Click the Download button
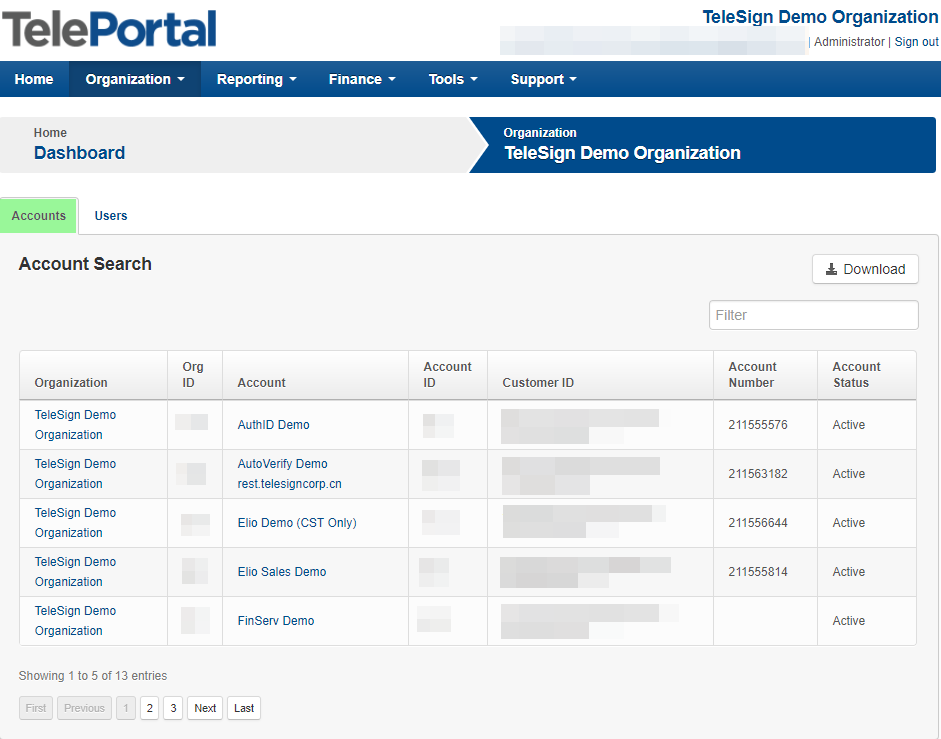The width and height of the screenshot is (941, 739). pyautogui.click(x=864, y=269)
